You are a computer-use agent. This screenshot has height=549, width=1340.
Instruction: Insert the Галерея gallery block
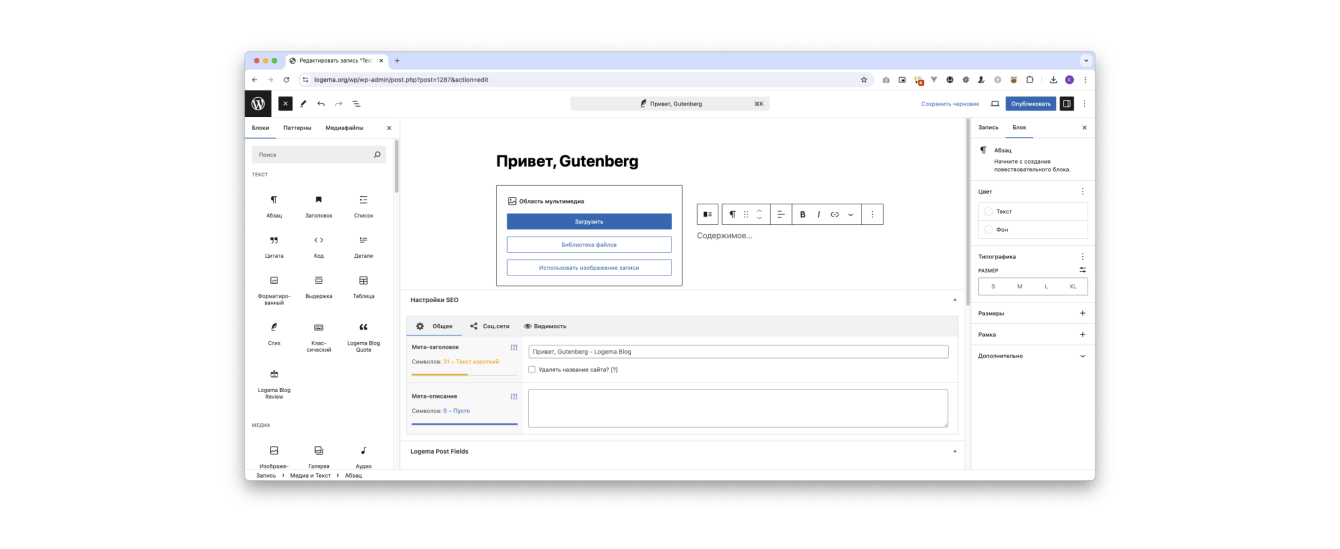click(319, 456)
